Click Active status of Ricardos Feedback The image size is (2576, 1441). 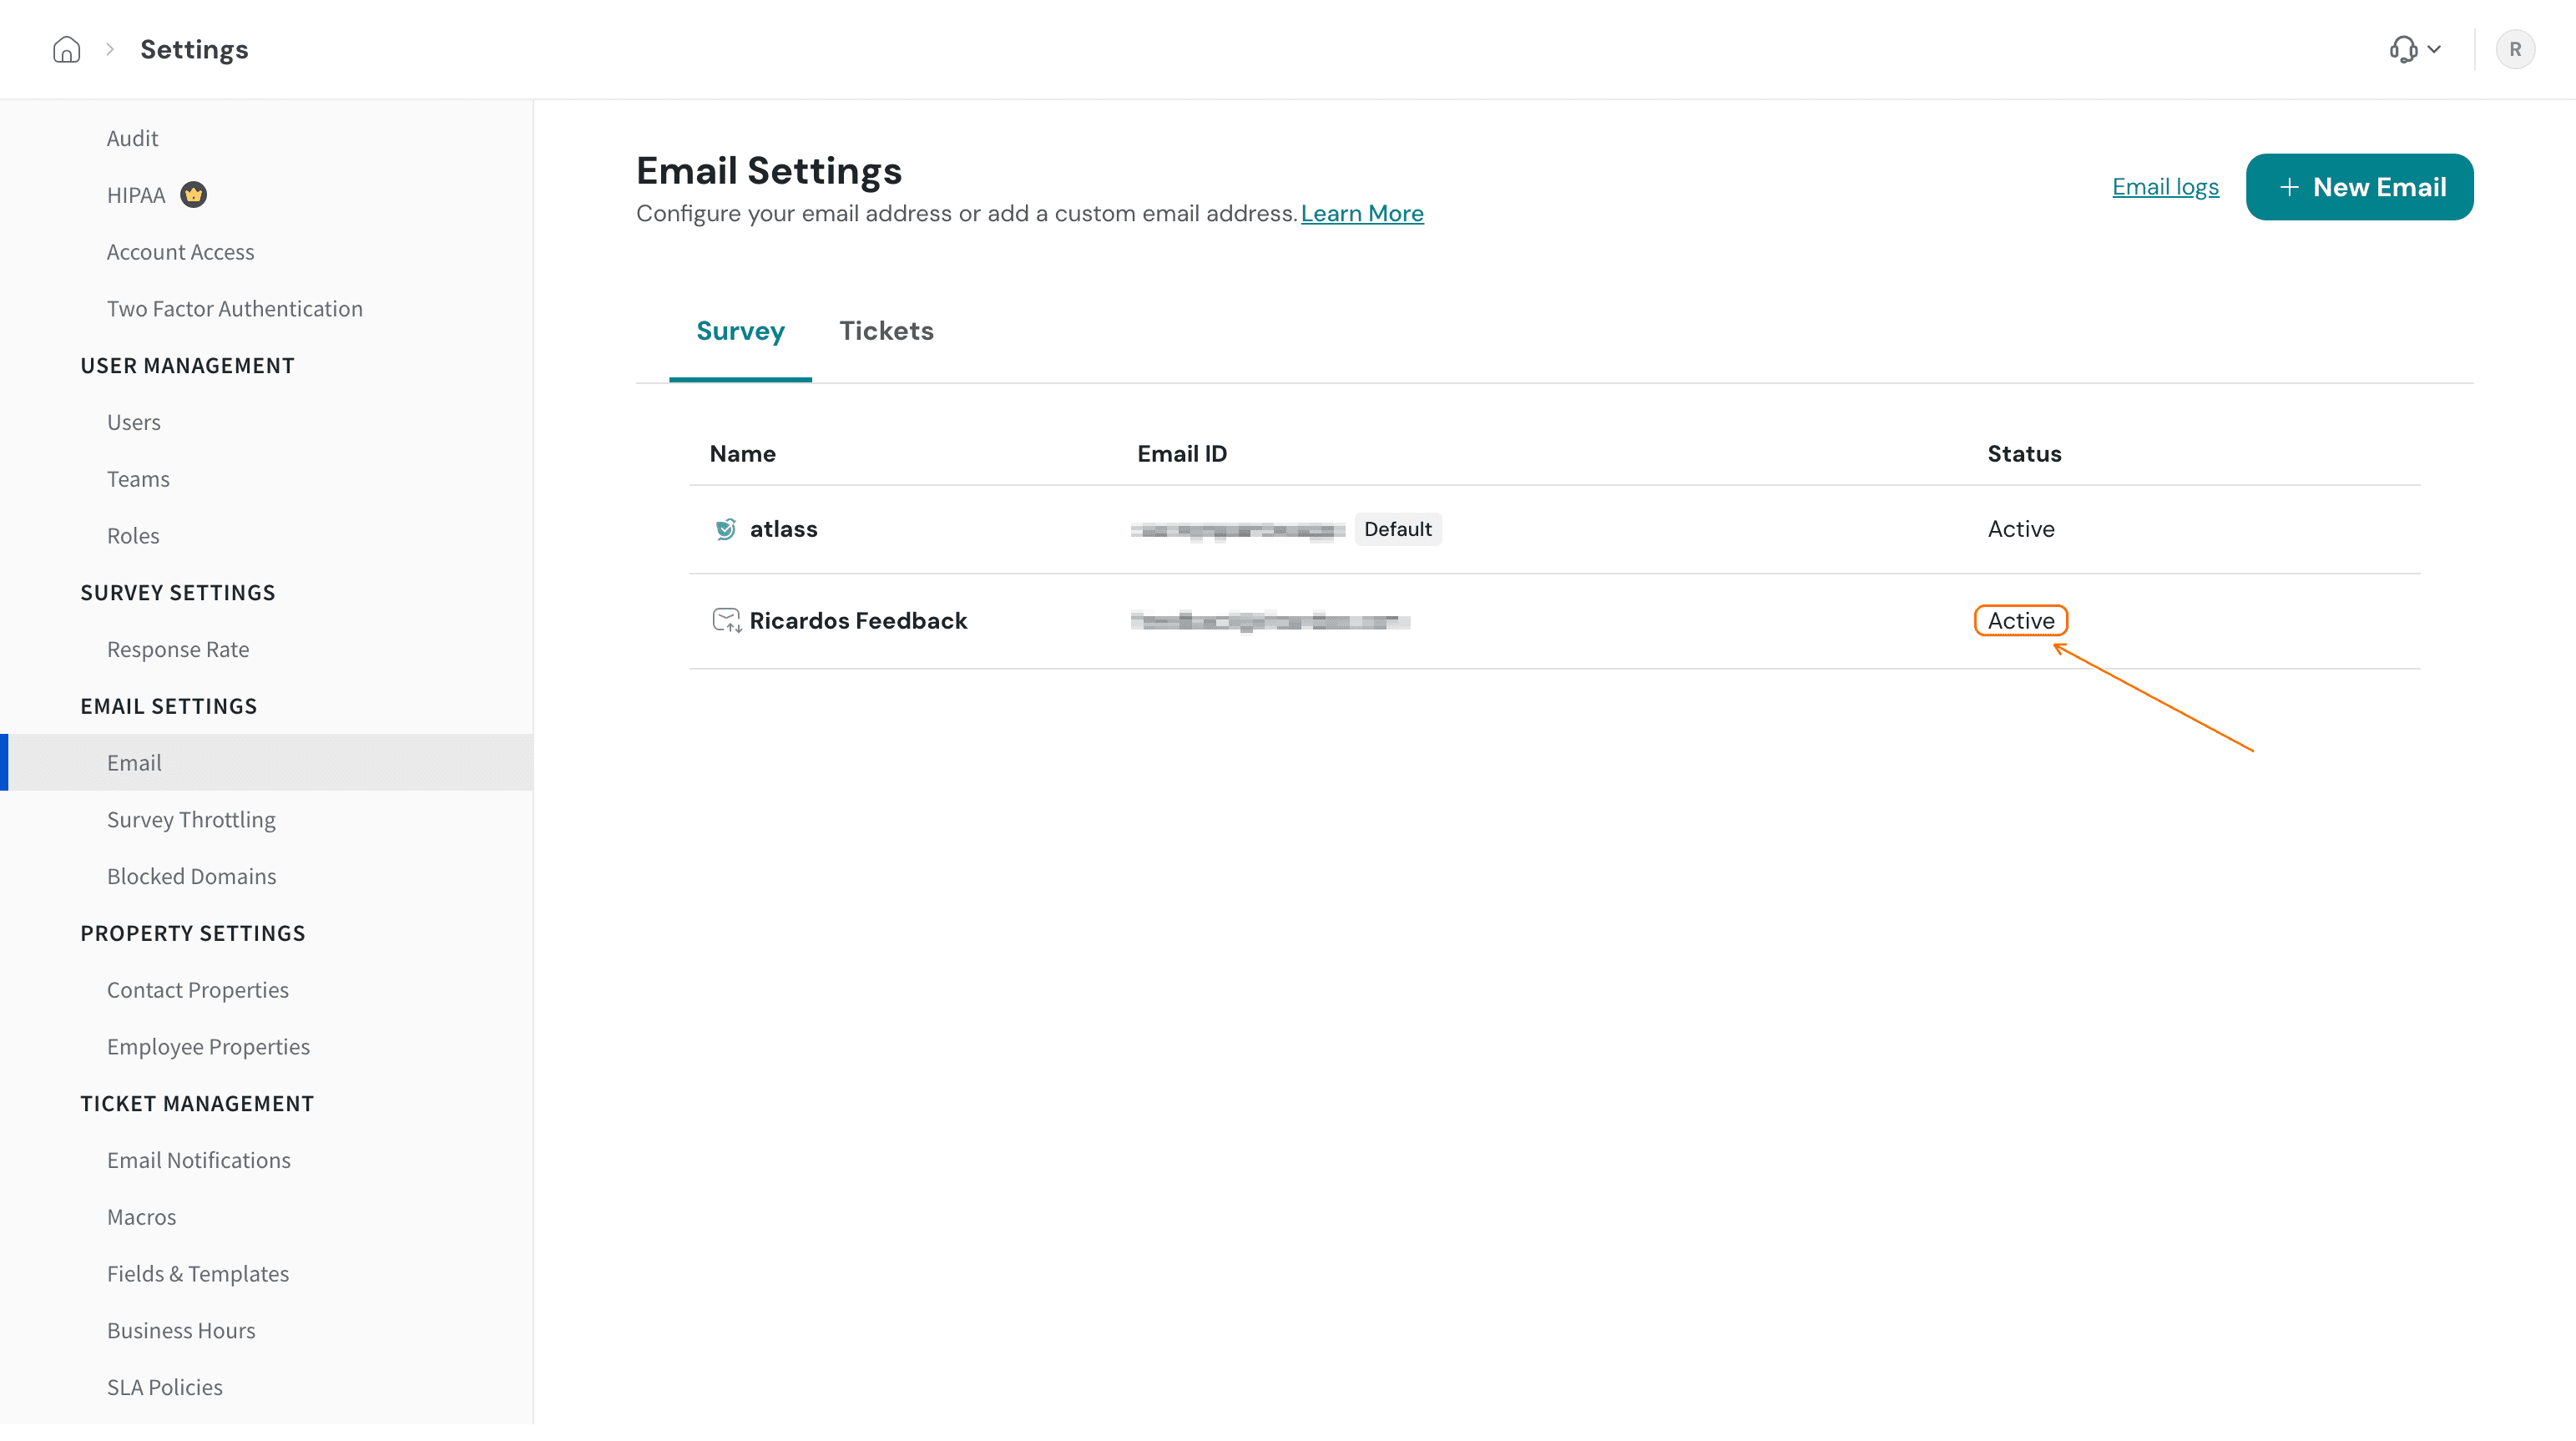click(x=2020, y=620)
